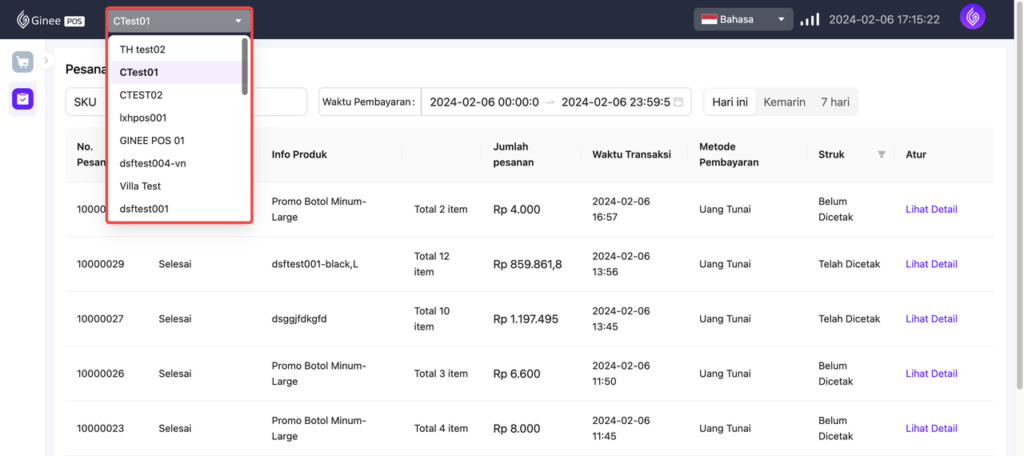
Task: Select TH test02 from store list
Action: (142, 49)
